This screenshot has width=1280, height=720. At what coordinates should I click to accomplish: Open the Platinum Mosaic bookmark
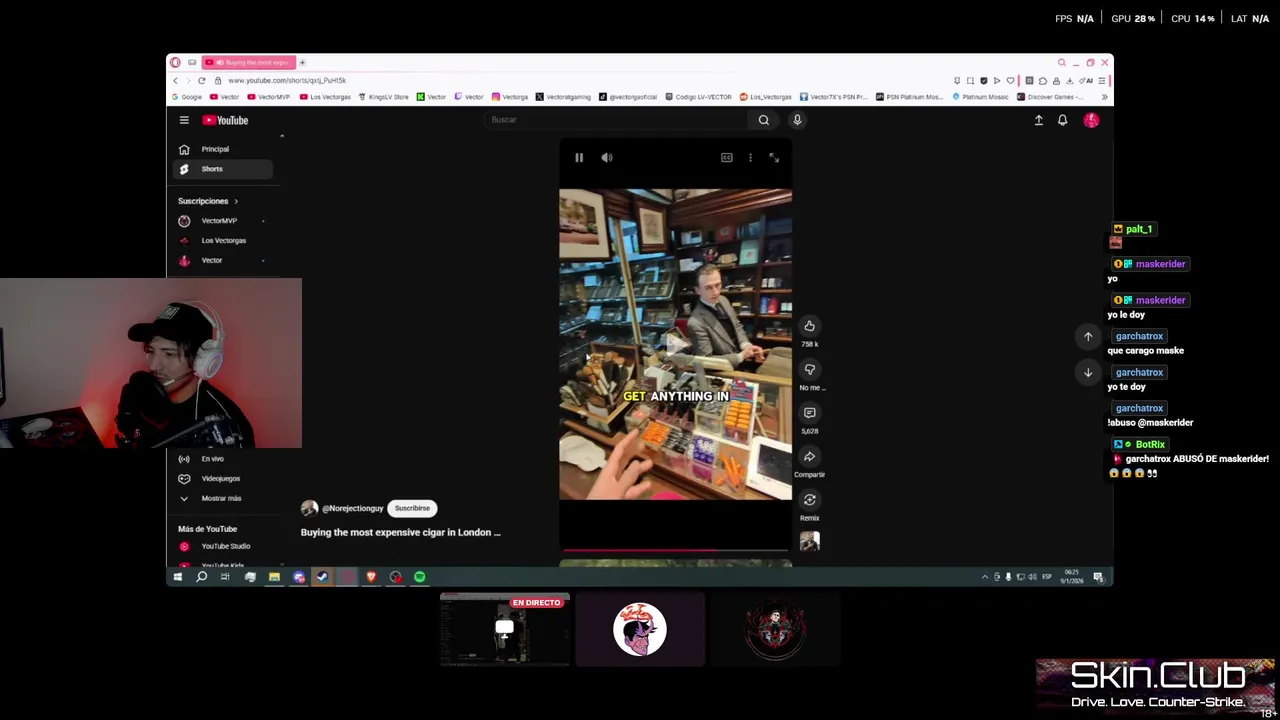(x=981, y=97)
